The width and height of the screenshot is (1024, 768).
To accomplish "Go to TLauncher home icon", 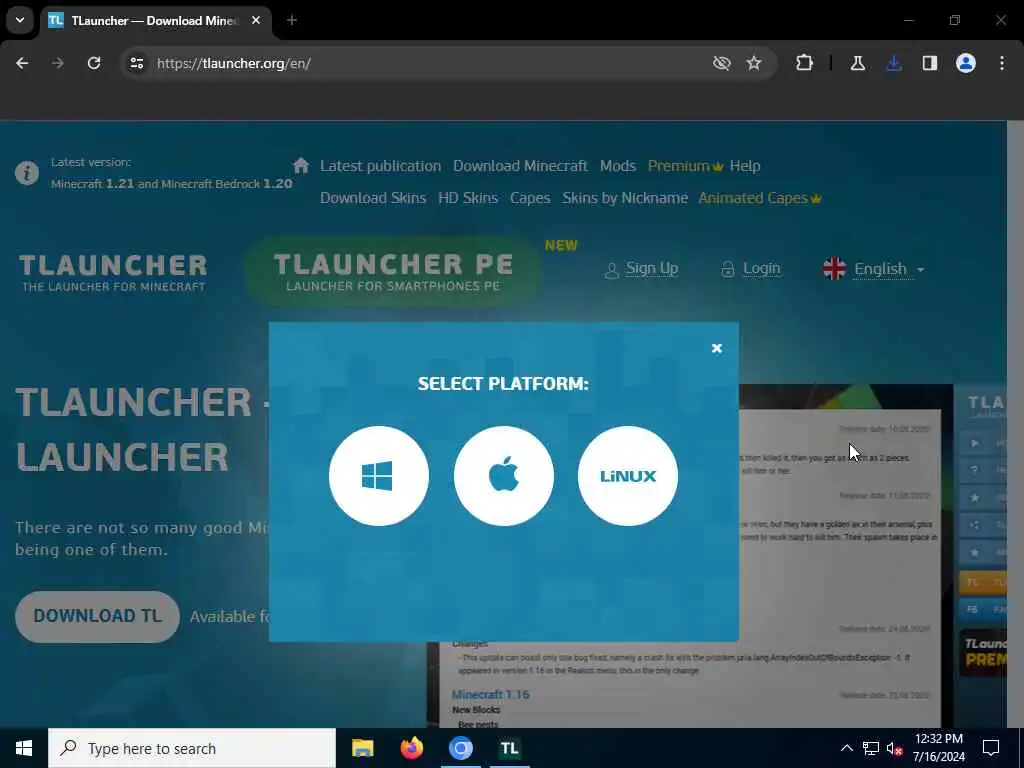I will pos(300,165).
